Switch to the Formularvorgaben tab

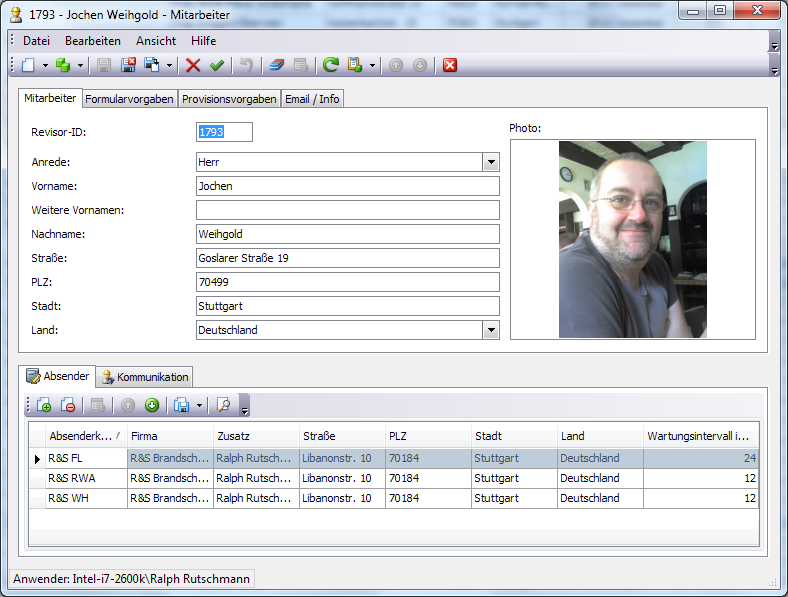click(x=129, y=99)
